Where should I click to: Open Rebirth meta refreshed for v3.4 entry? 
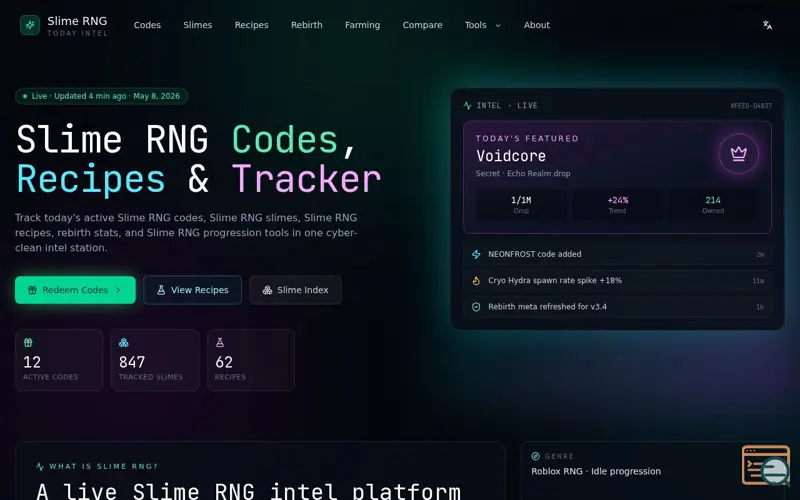(617, 307)
